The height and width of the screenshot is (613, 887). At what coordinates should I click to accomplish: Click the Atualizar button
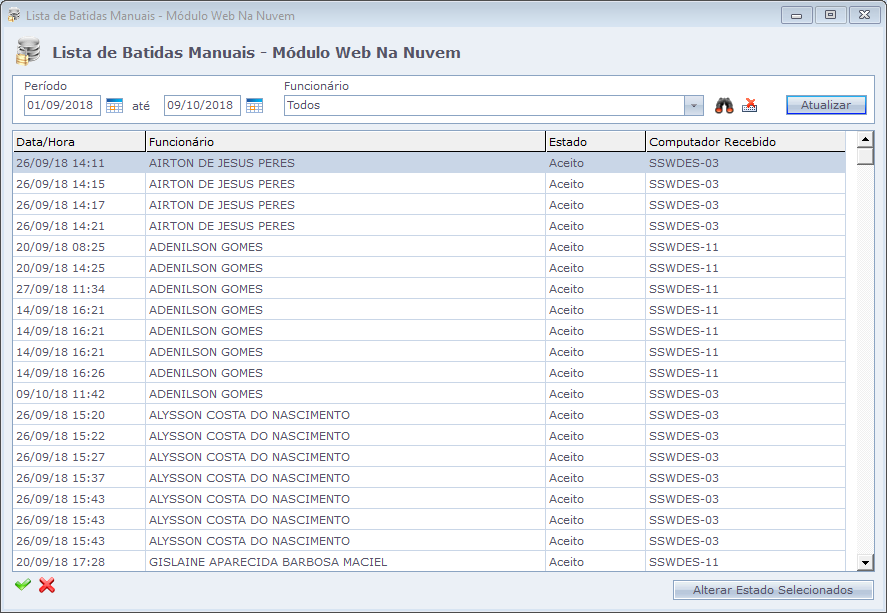pyautogui.click(x=825, y=105)
